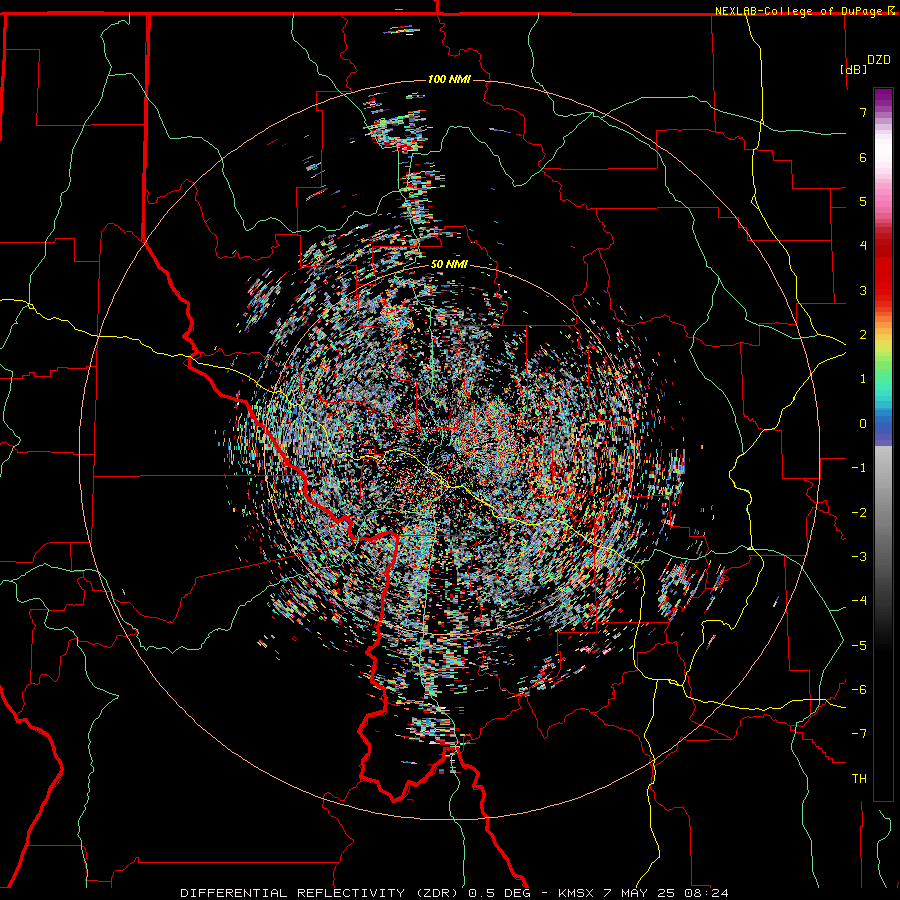Click the -7 value on color scale
Image resolution: width=900 pixels, height=900 pixels.
click(x=859, y=734)
